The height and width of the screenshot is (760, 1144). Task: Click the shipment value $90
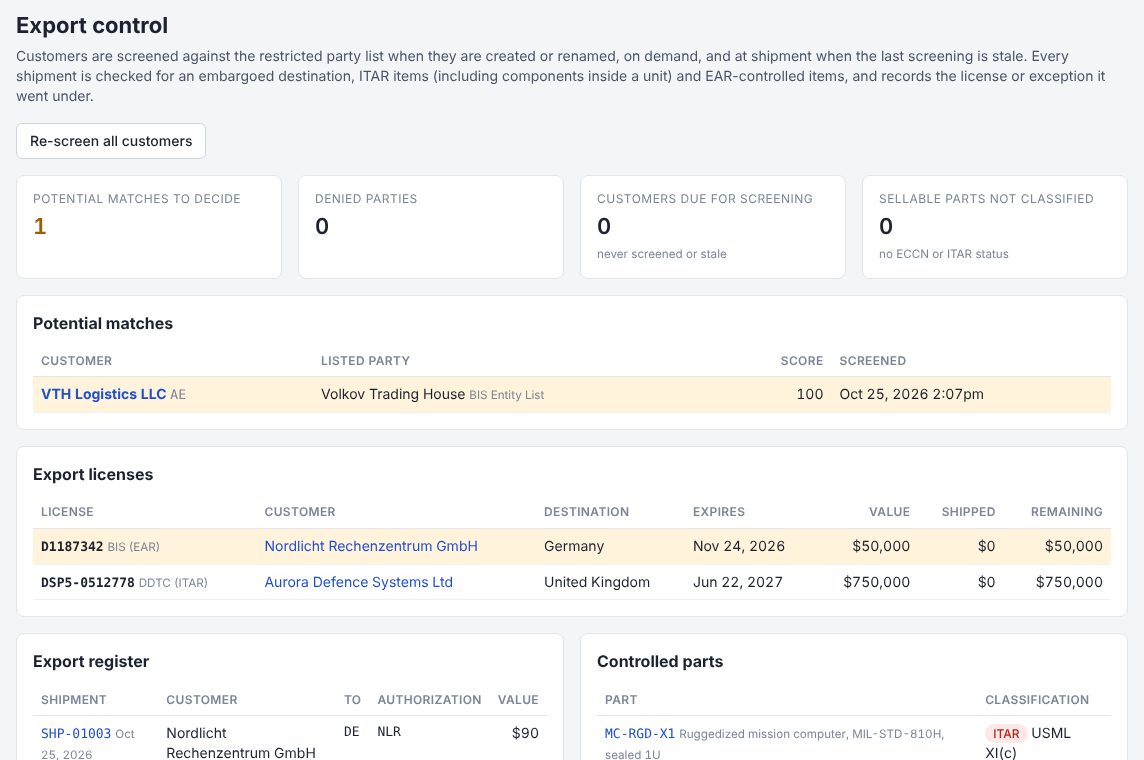(525, 733)
